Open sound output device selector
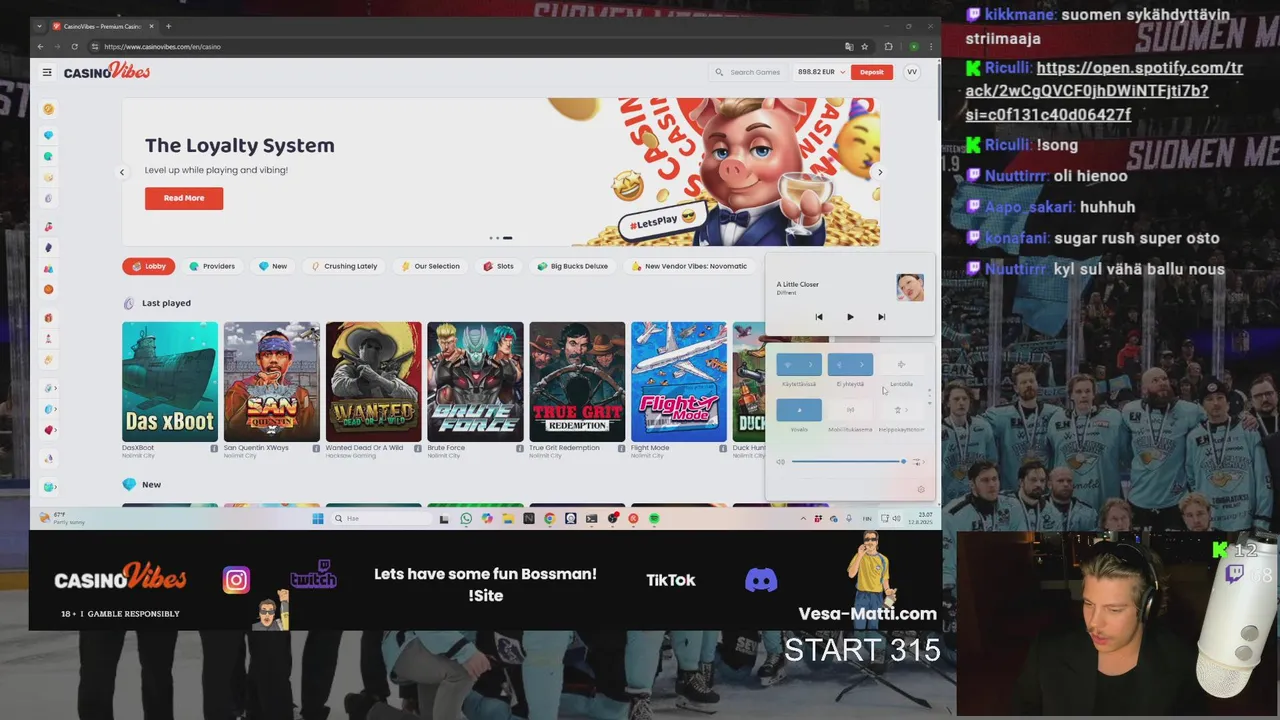Viewport: 1280px width, 720px height. [918, 462]
